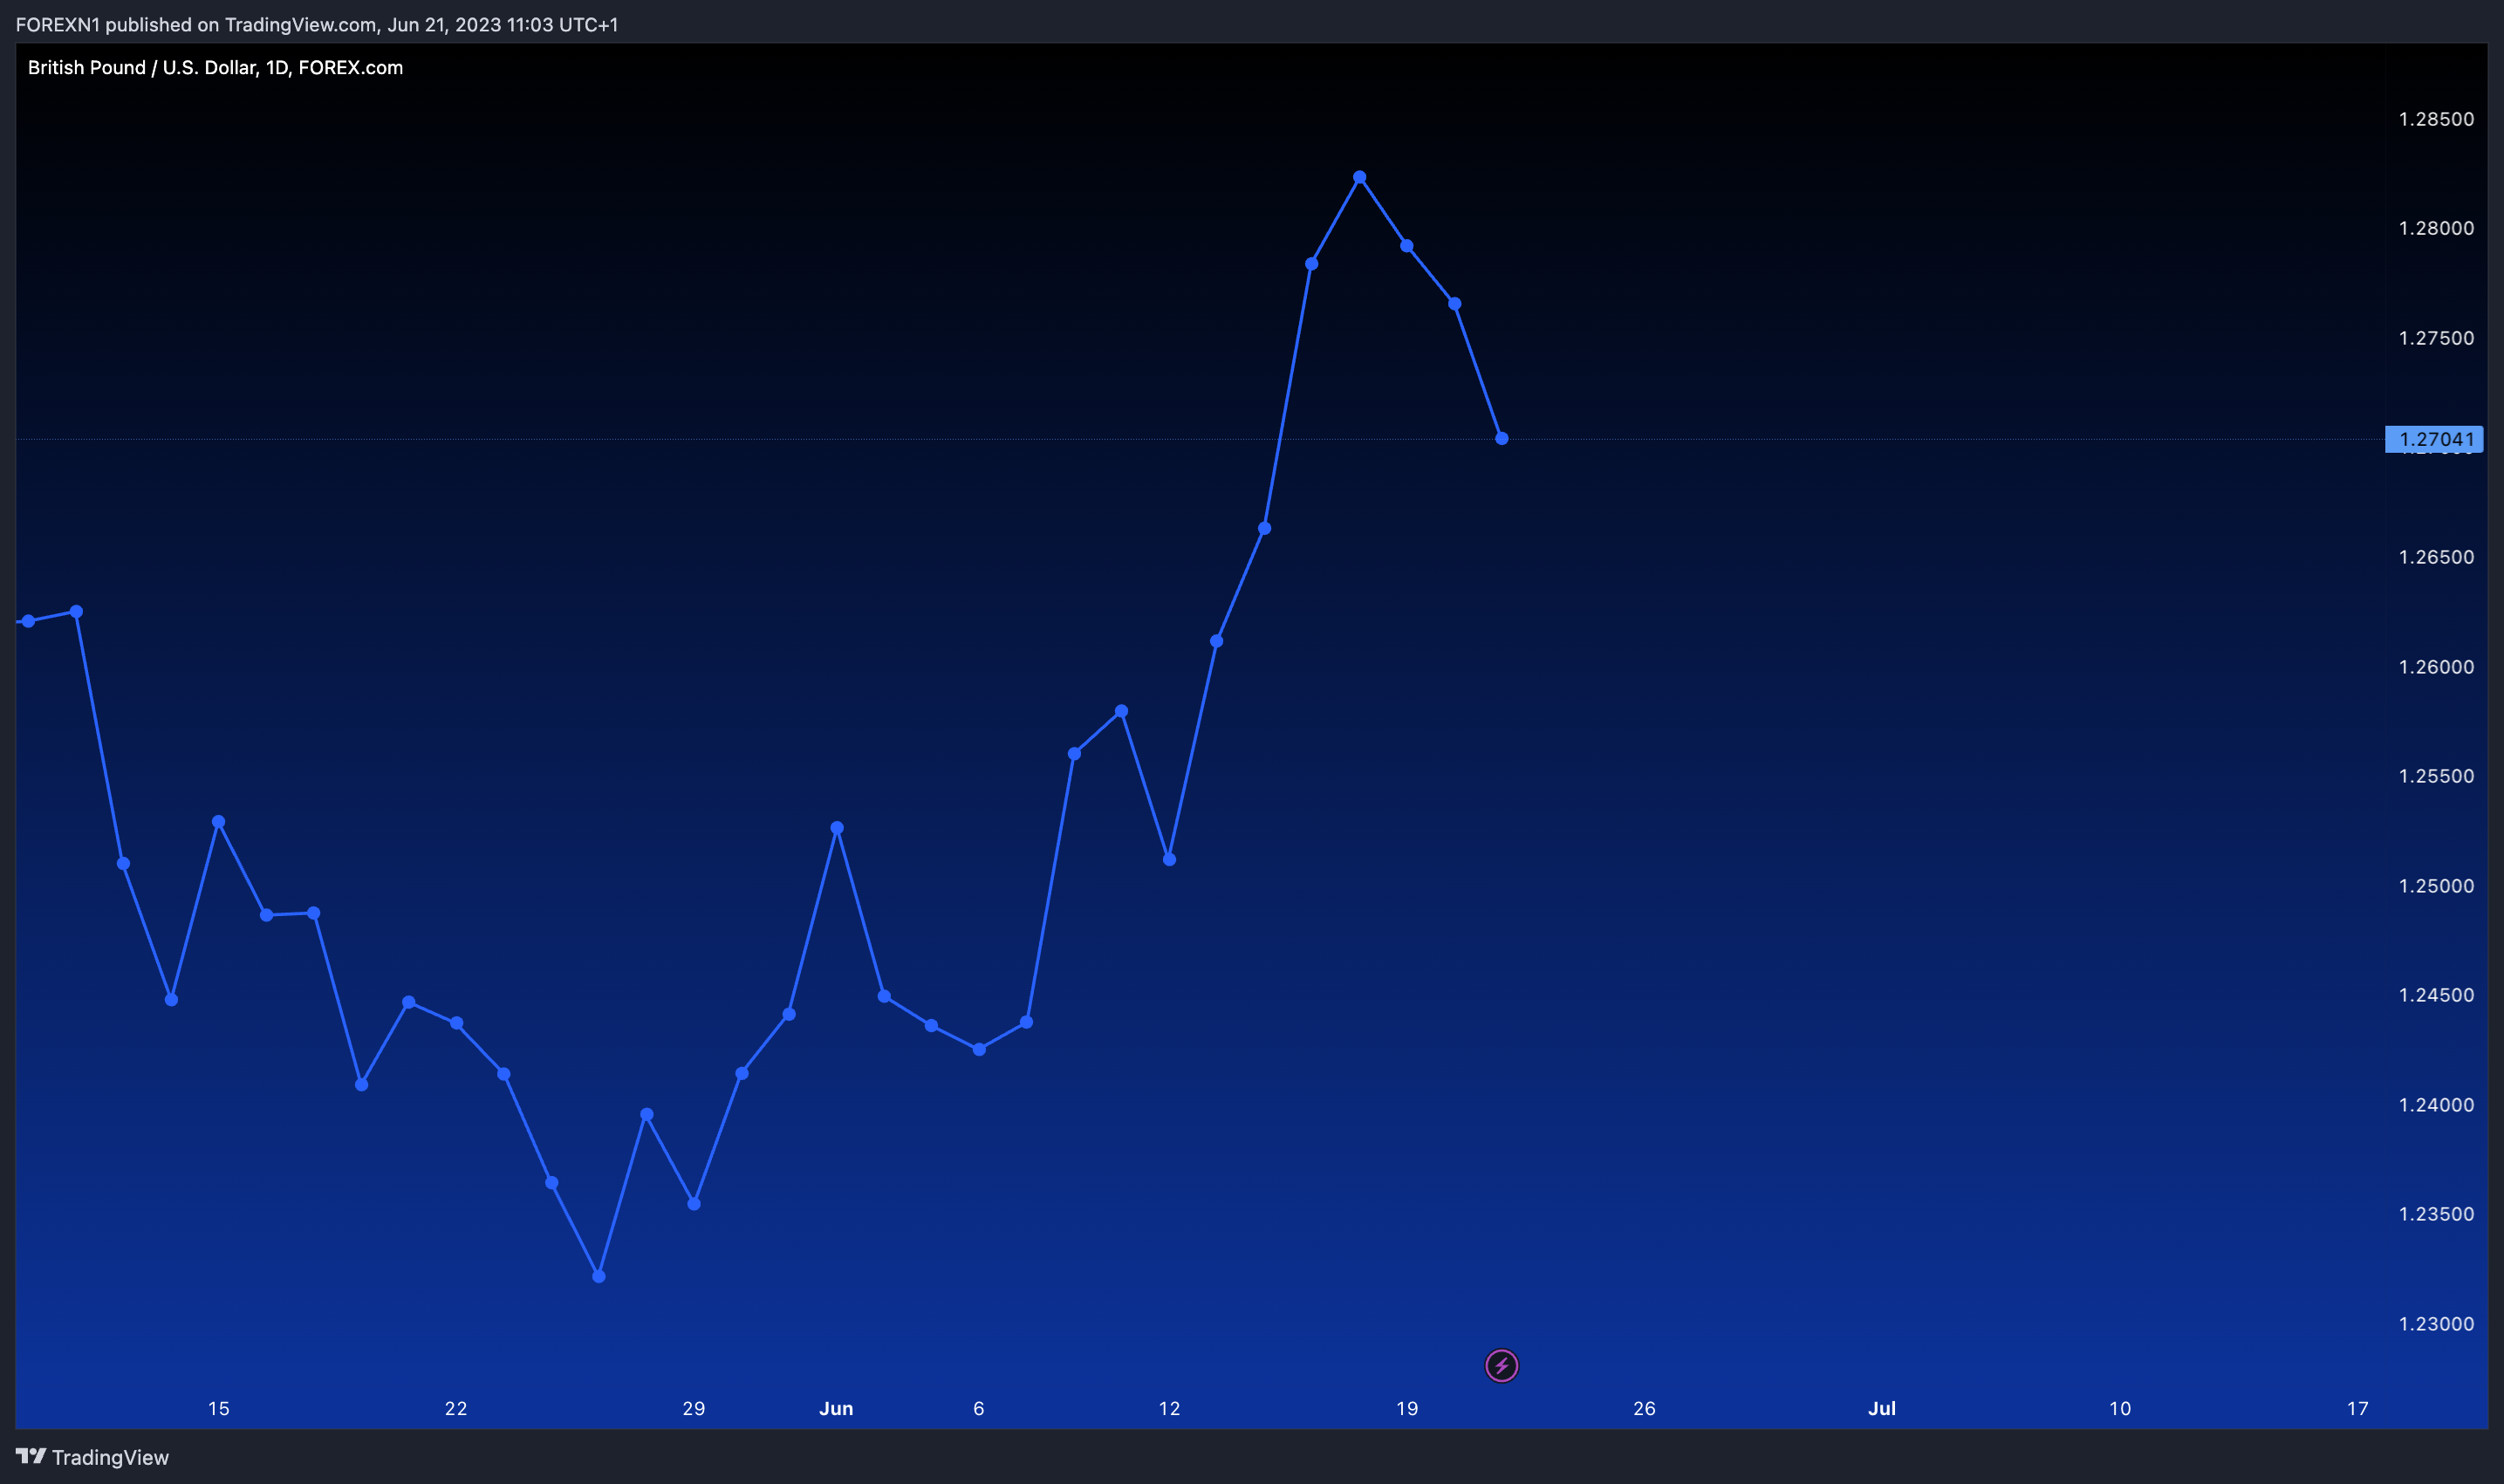Select the lowest trough data point on chart

[x=599, y=1276]
